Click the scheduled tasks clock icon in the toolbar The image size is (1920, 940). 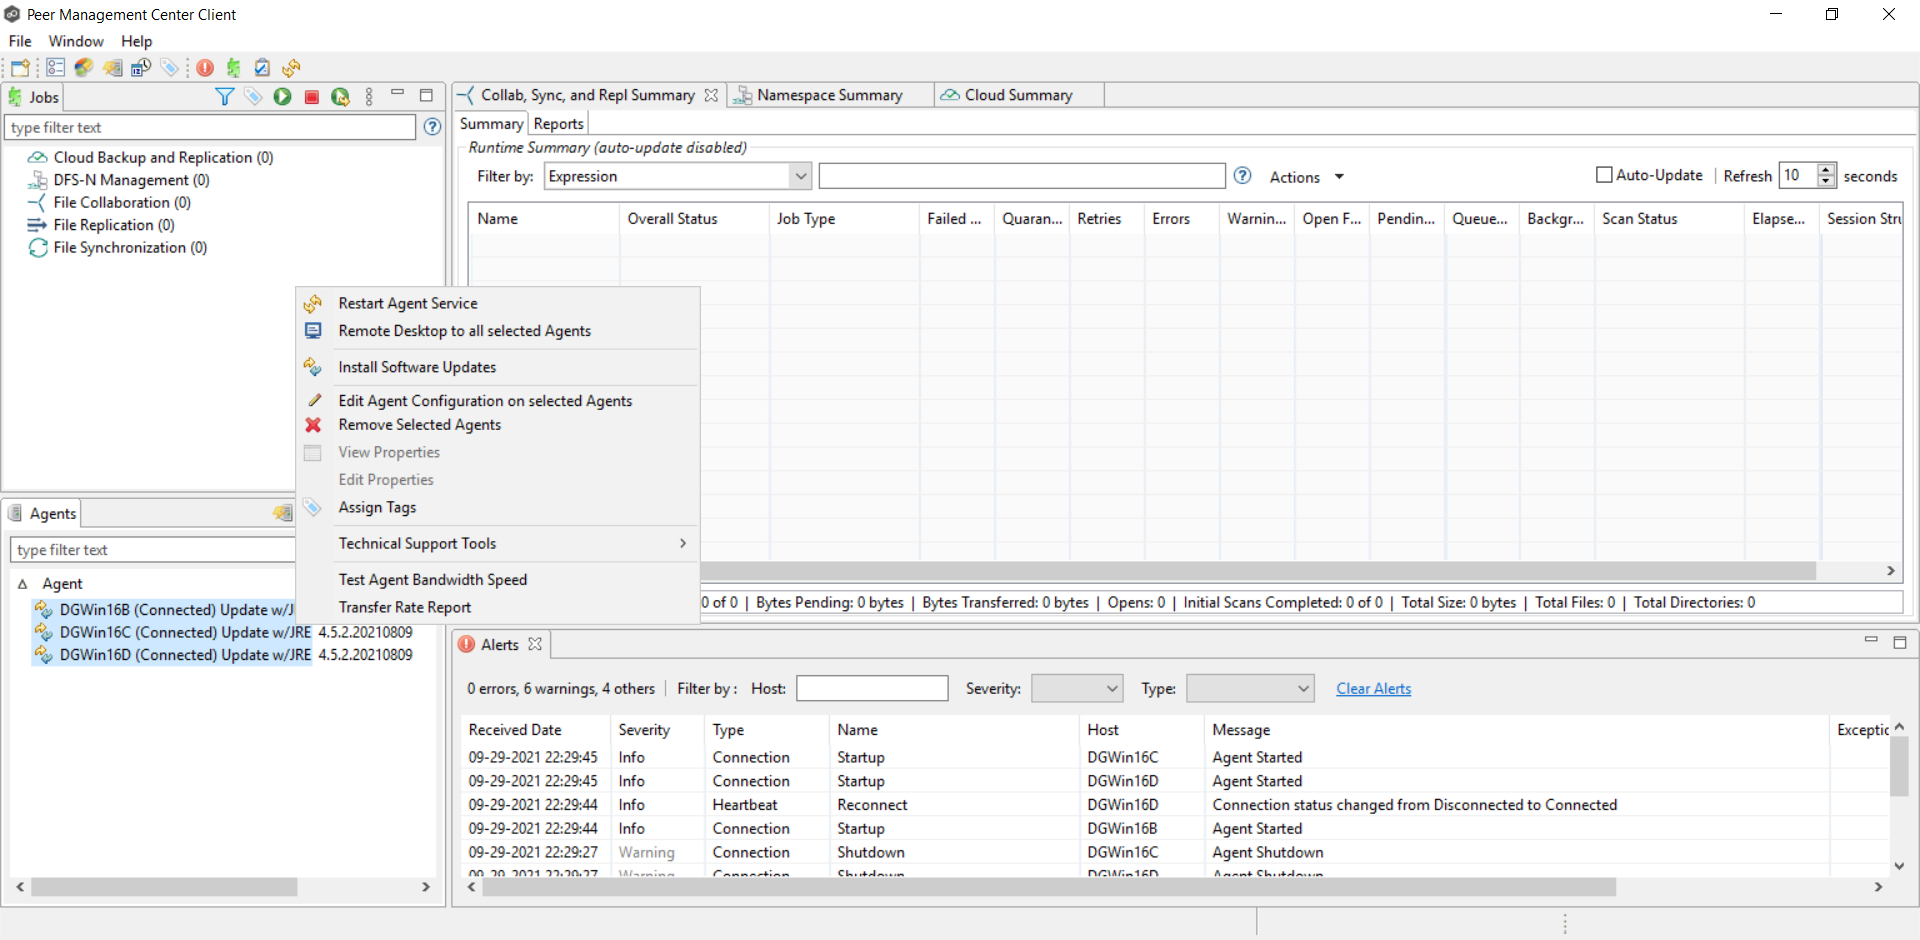(140, 67)
